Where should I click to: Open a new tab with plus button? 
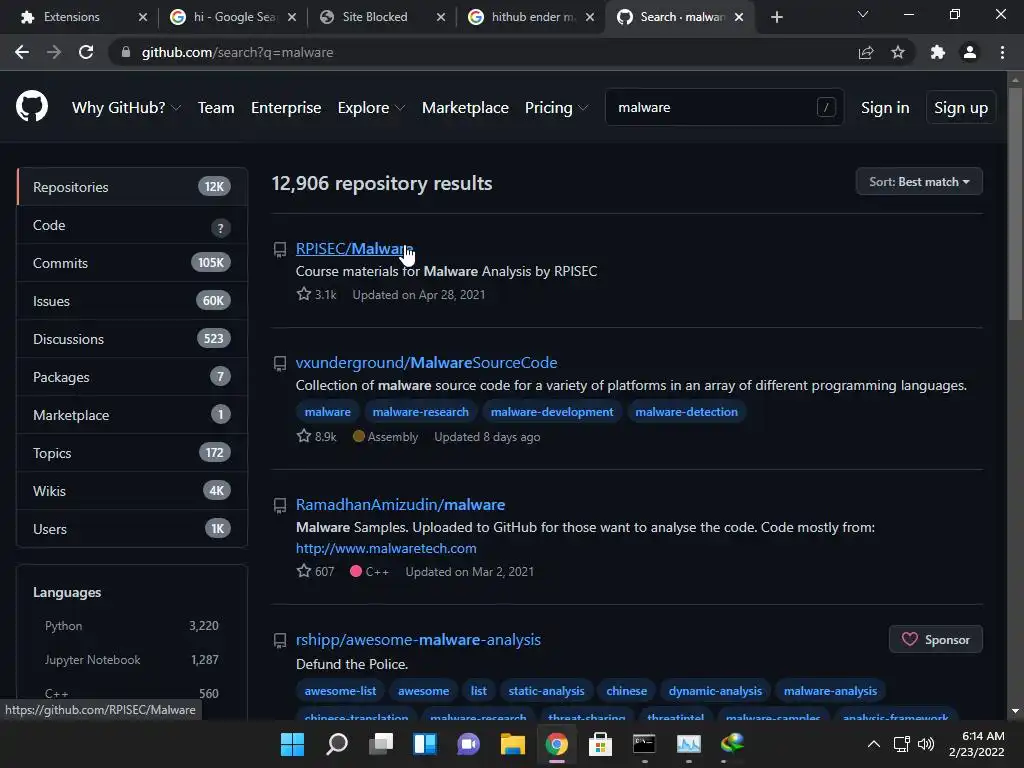(x=776, y=17)
